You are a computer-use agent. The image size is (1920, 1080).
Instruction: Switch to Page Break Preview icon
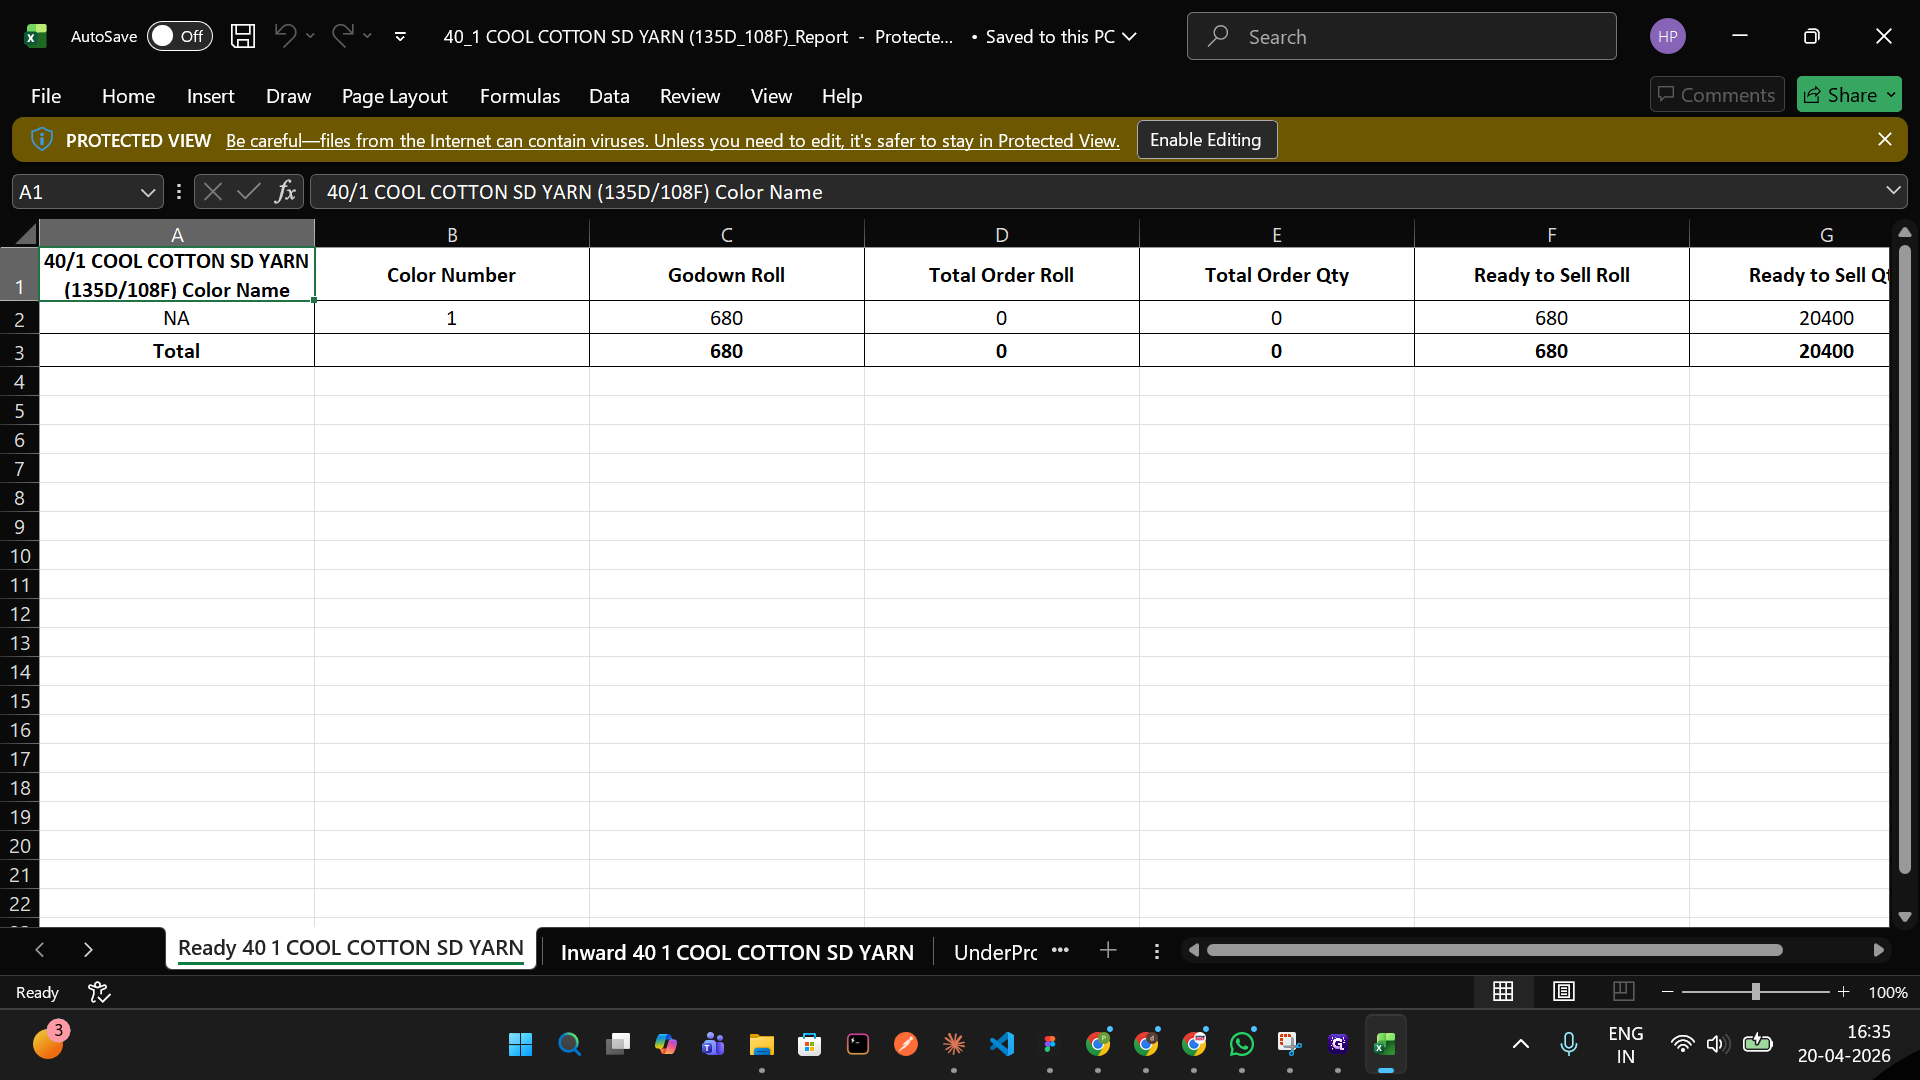coord(1624,991)
